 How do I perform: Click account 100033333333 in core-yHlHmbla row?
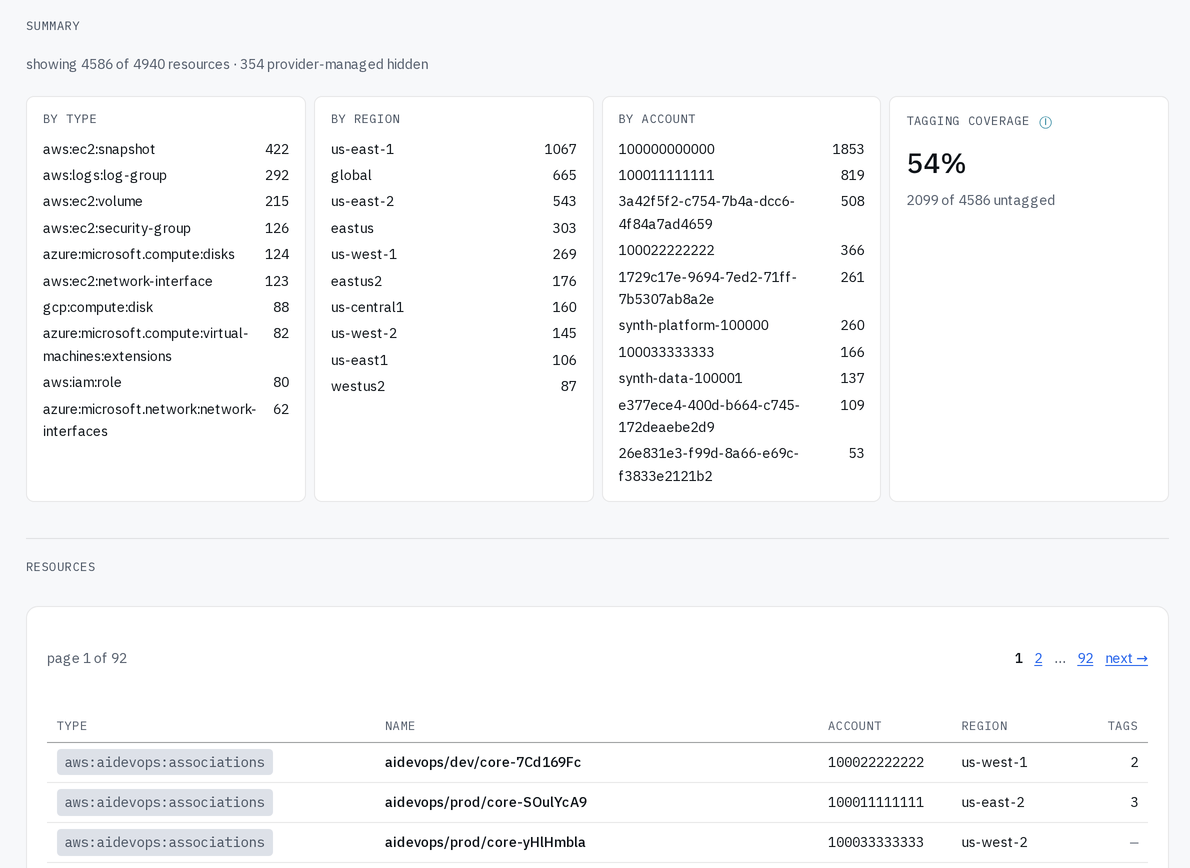click(876, 843)
